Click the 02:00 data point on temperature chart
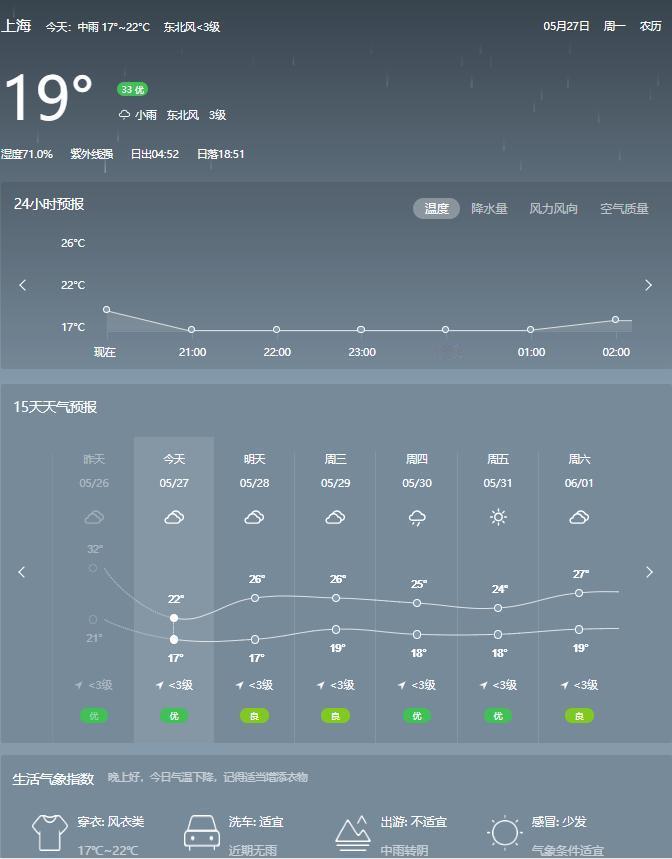The width and height of the screenshot is (672, 859). coord(615,319)
